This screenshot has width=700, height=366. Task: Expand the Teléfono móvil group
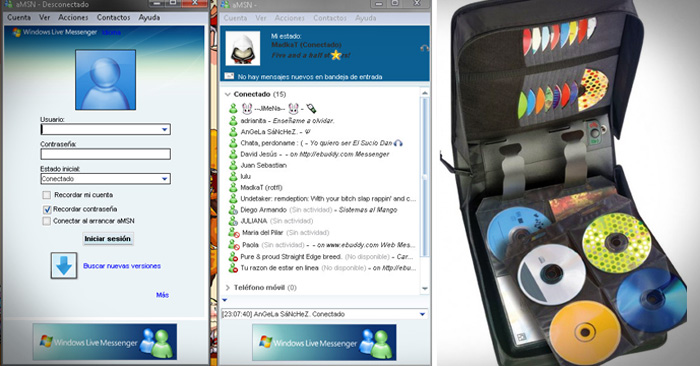pos(228,287)
